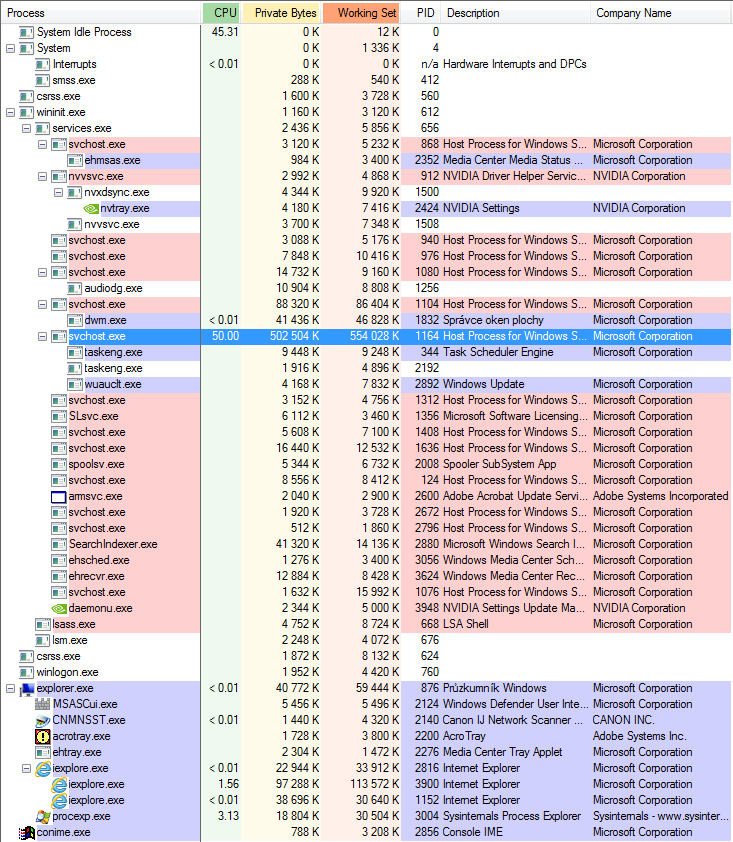Select csrss.exe with PID 560

(366, 97)
